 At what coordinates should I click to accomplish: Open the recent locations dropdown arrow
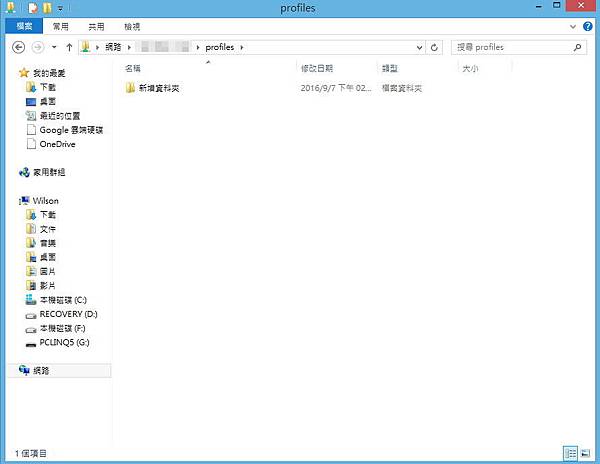click(x=54, y=47)
